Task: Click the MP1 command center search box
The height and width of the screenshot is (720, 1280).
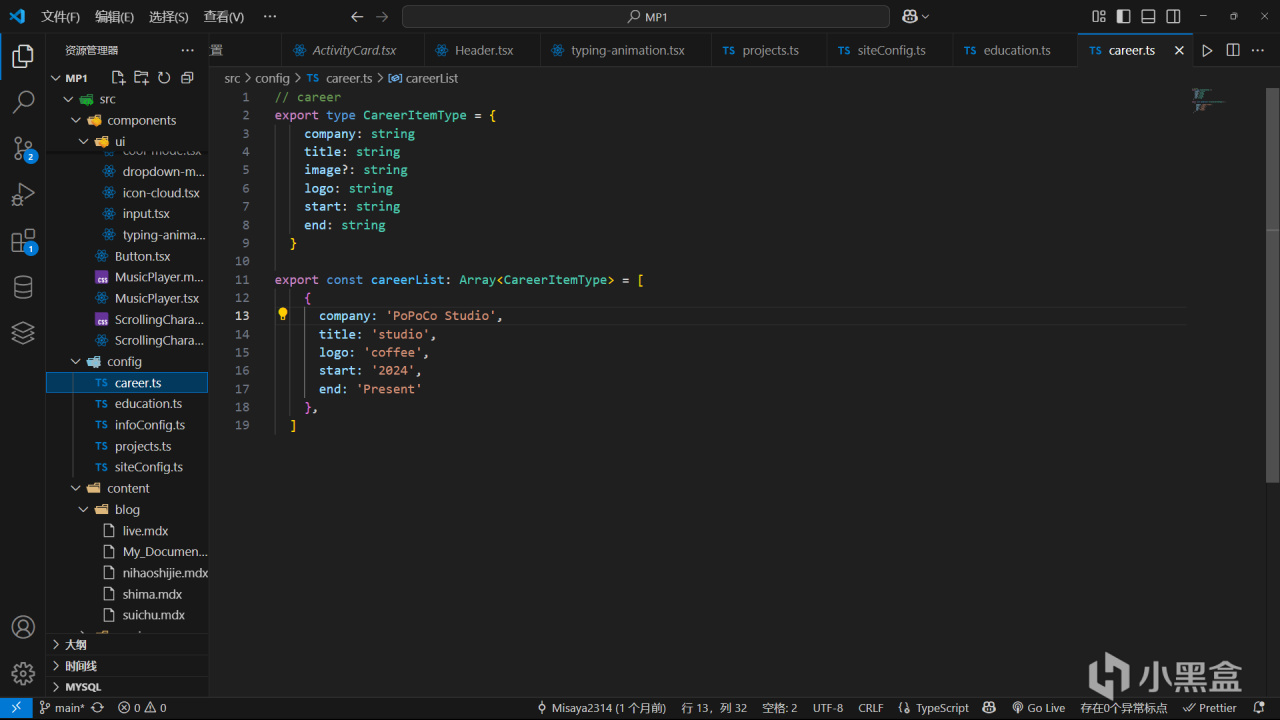Action: (x=645, y=16)
